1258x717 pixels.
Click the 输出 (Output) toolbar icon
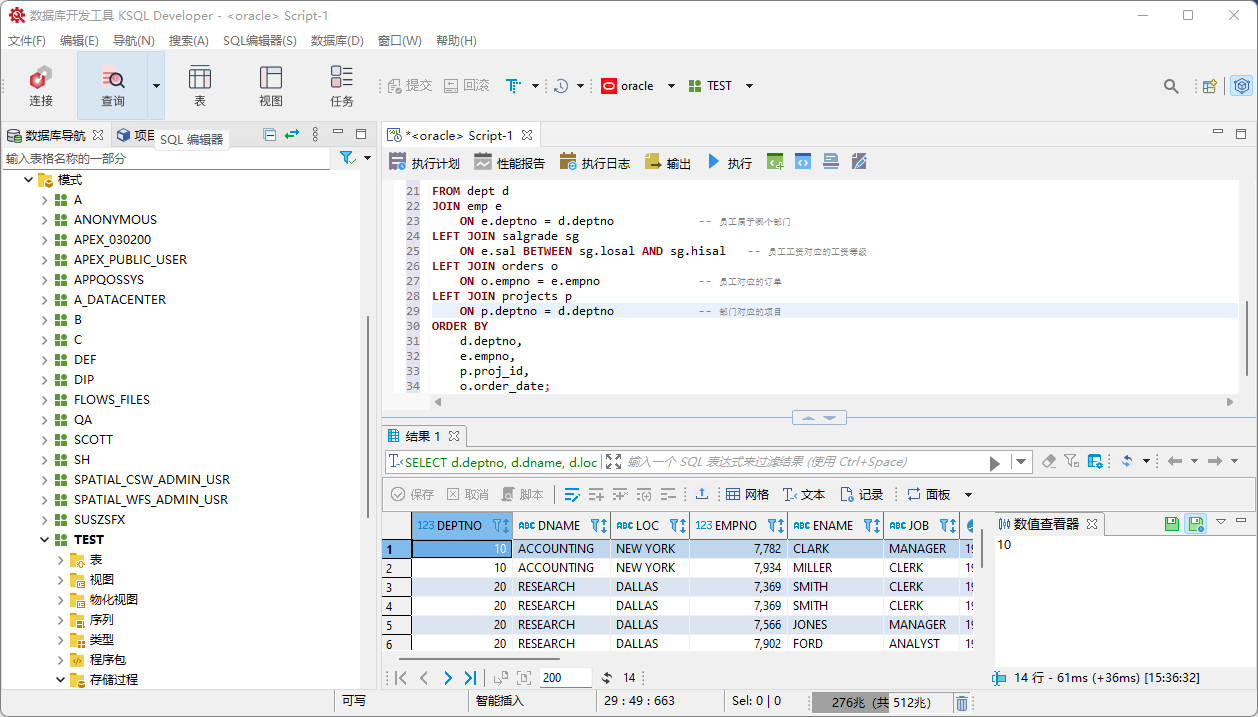[x=667, y=162]
